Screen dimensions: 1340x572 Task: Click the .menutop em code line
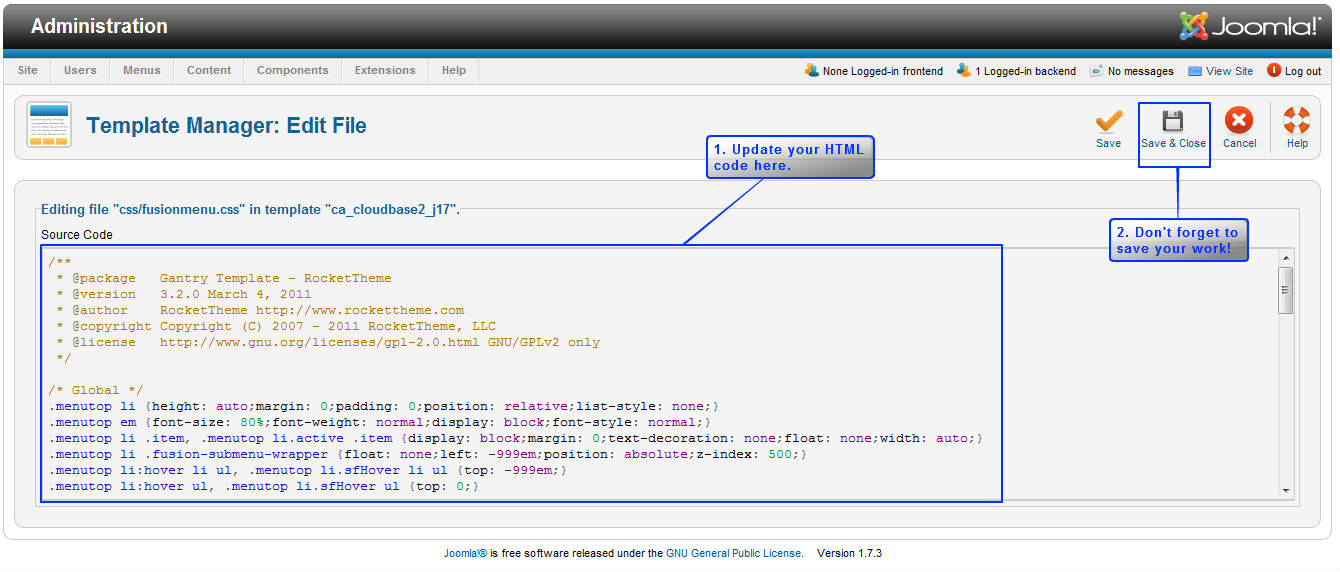(380, 422)
